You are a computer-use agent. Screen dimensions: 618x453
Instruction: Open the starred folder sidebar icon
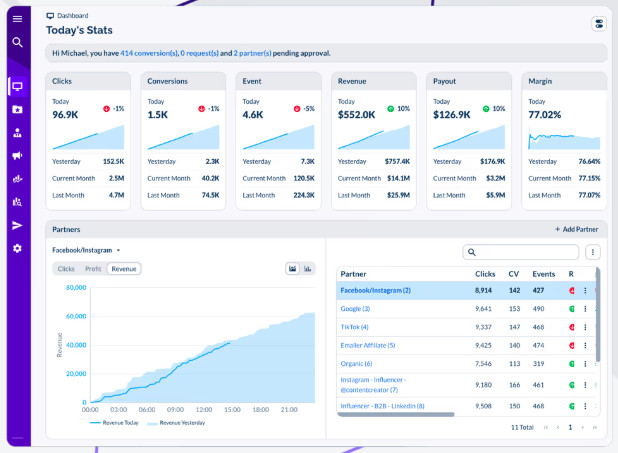tap(17, 109)
